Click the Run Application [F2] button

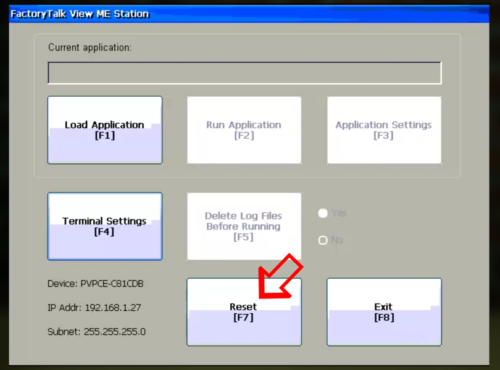[244, 130]
